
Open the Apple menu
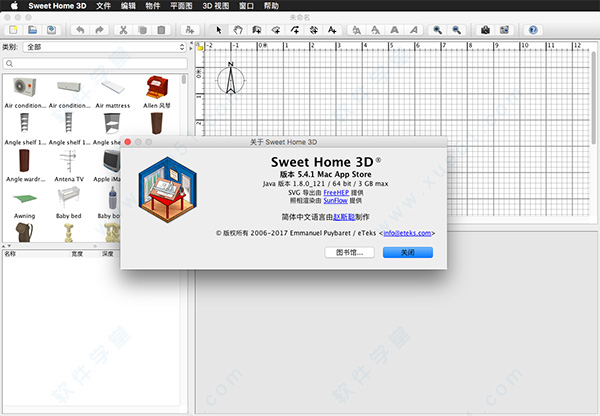click(14, 5)
